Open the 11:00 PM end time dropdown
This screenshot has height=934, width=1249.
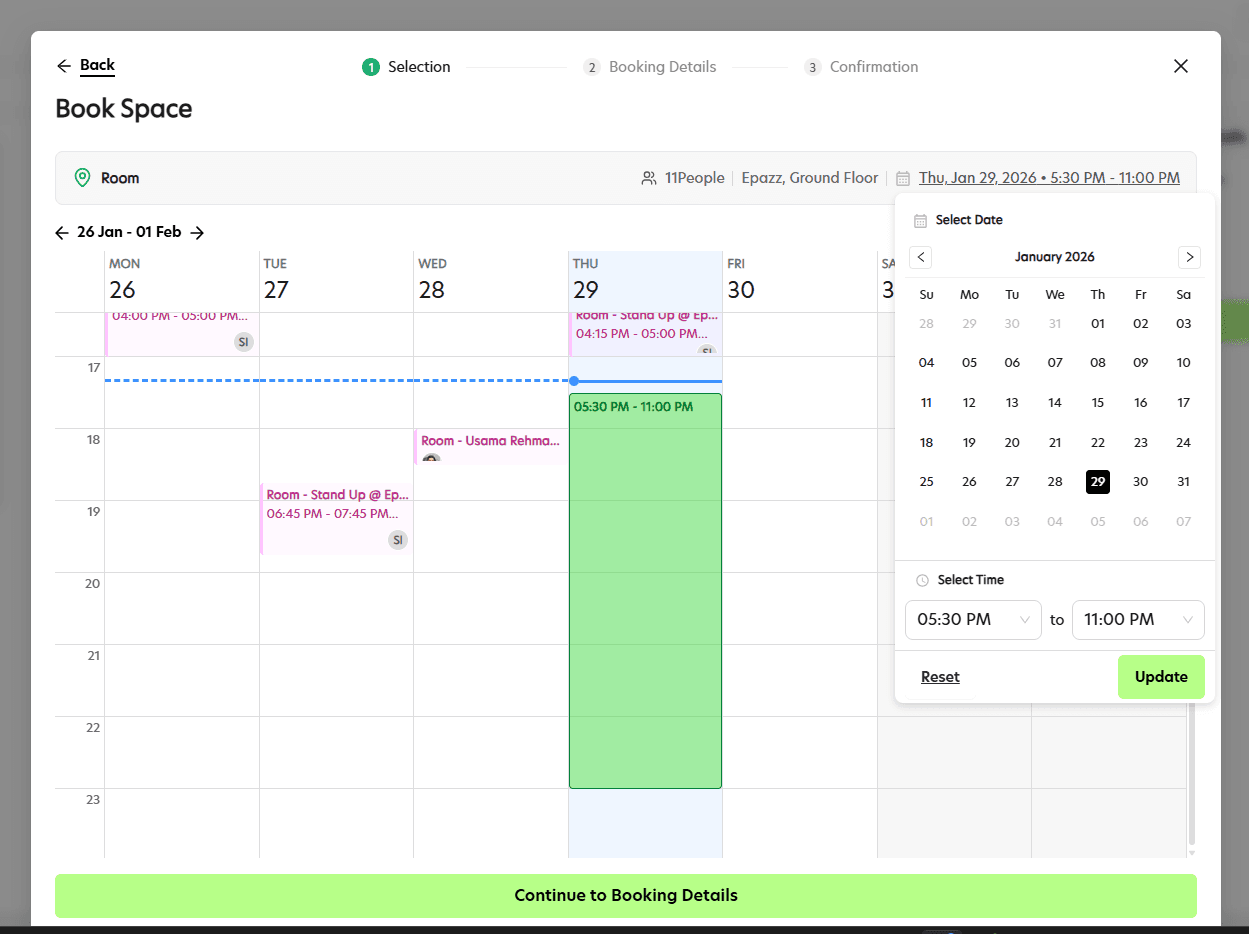pyautogui.click(x=1138, y=620)
